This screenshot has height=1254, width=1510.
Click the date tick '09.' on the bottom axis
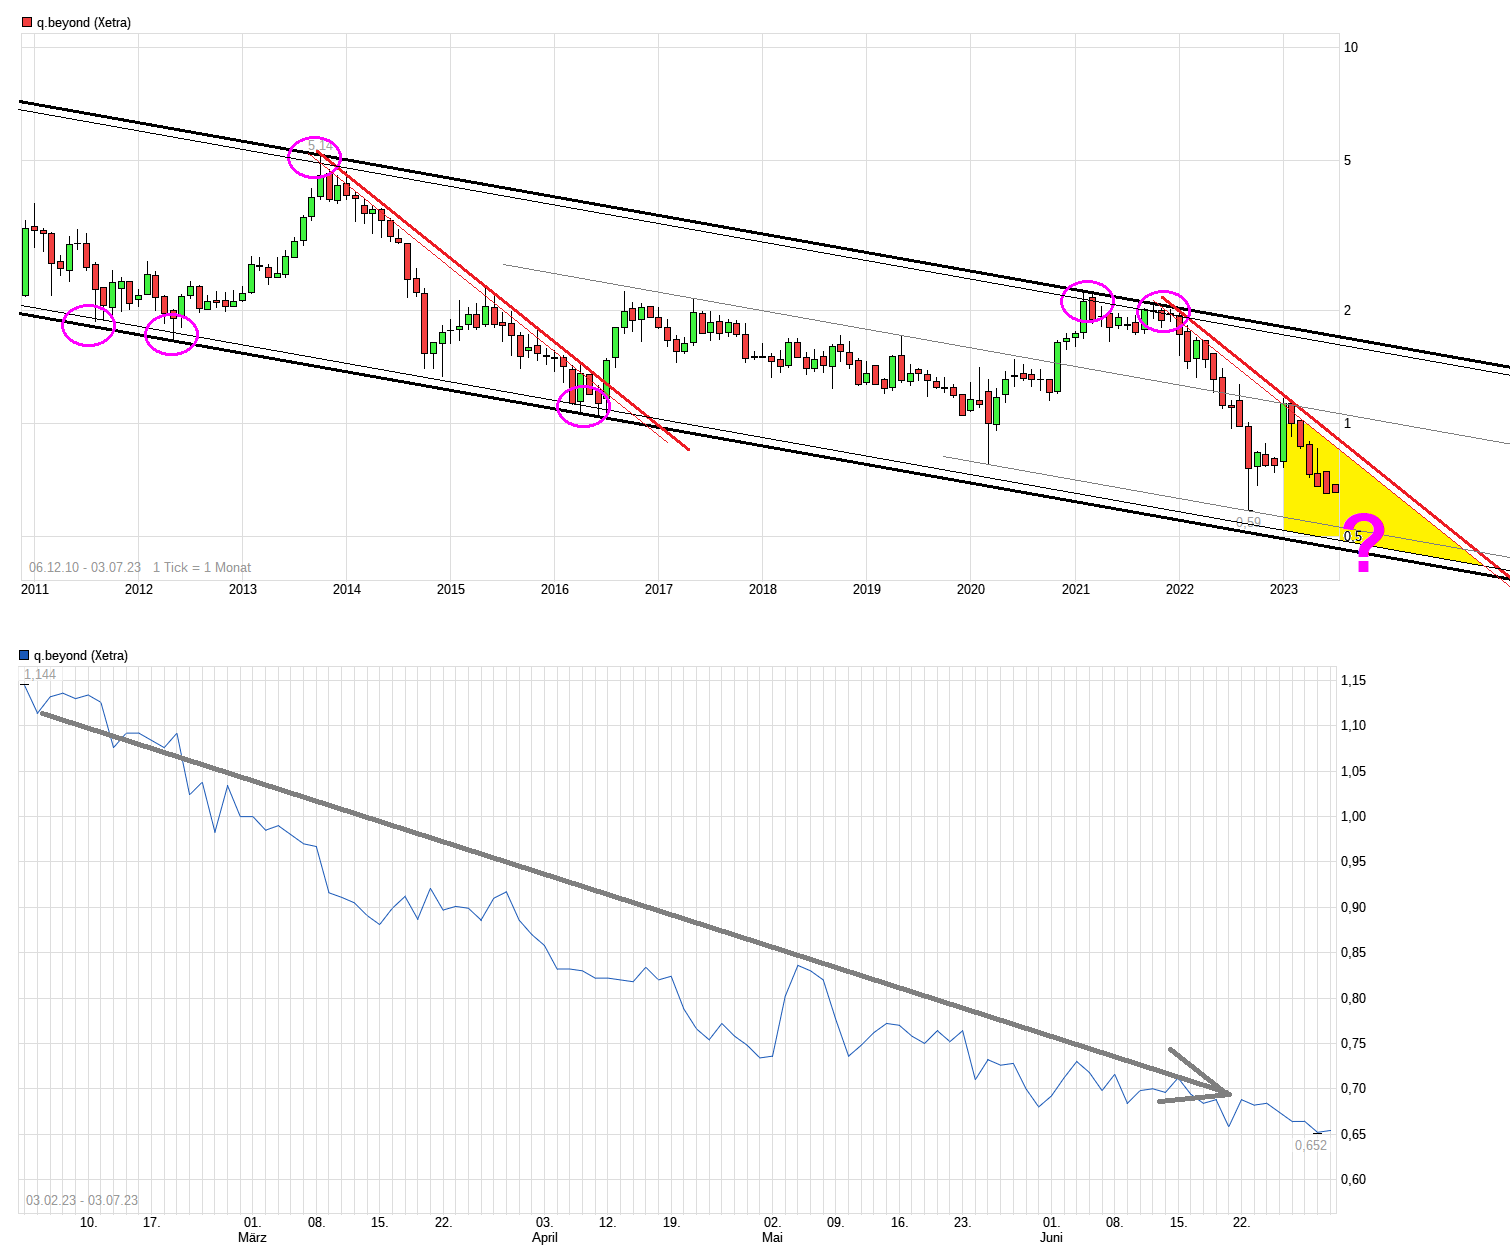click(x=835, y=1222)
